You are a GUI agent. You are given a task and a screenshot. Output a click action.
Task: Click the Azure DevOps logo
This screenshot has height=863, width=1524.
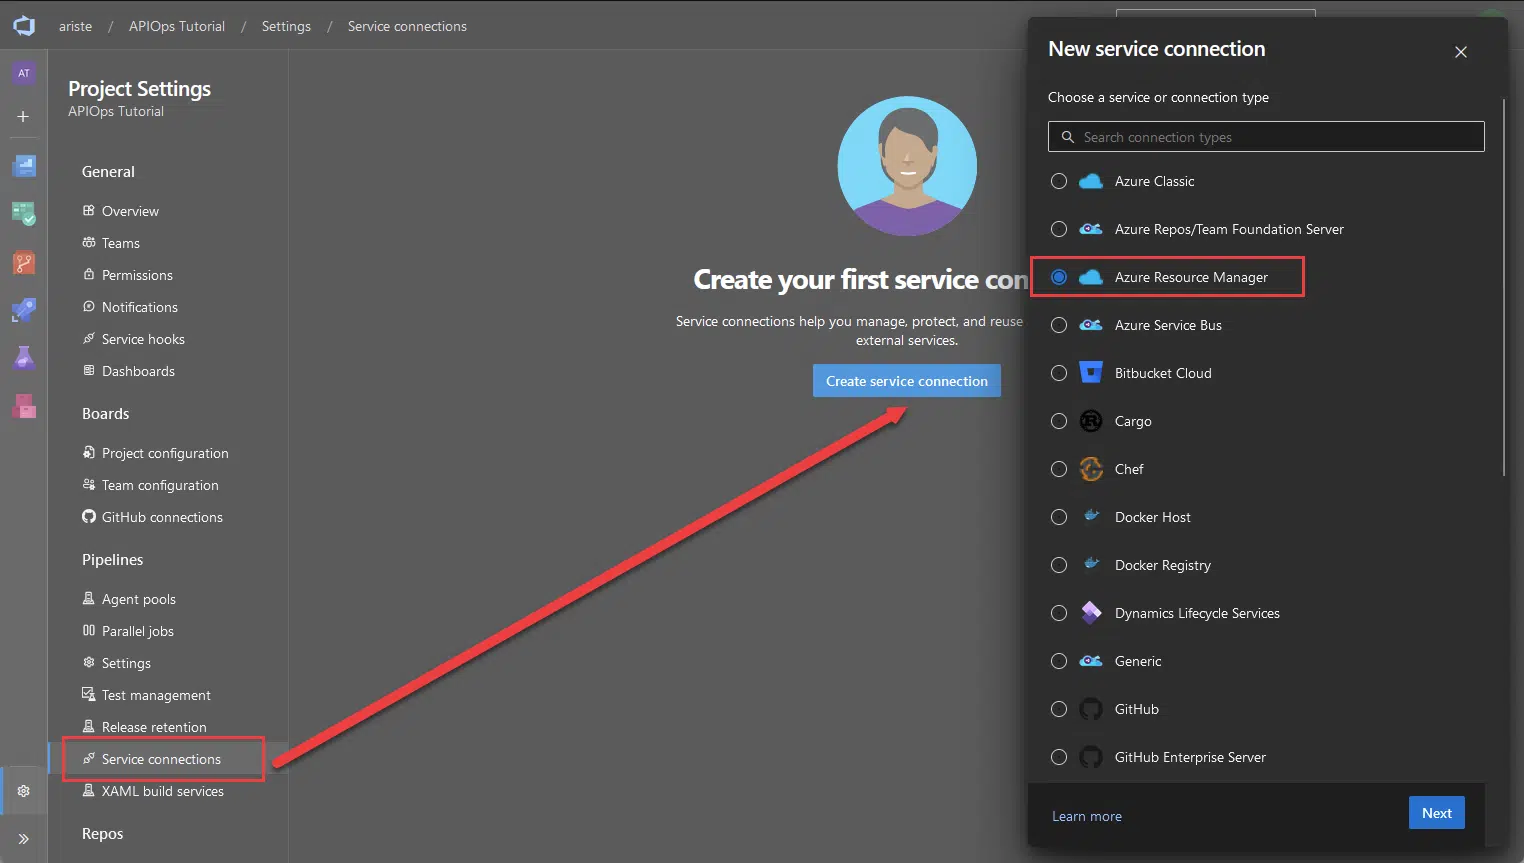pos(23,25)
